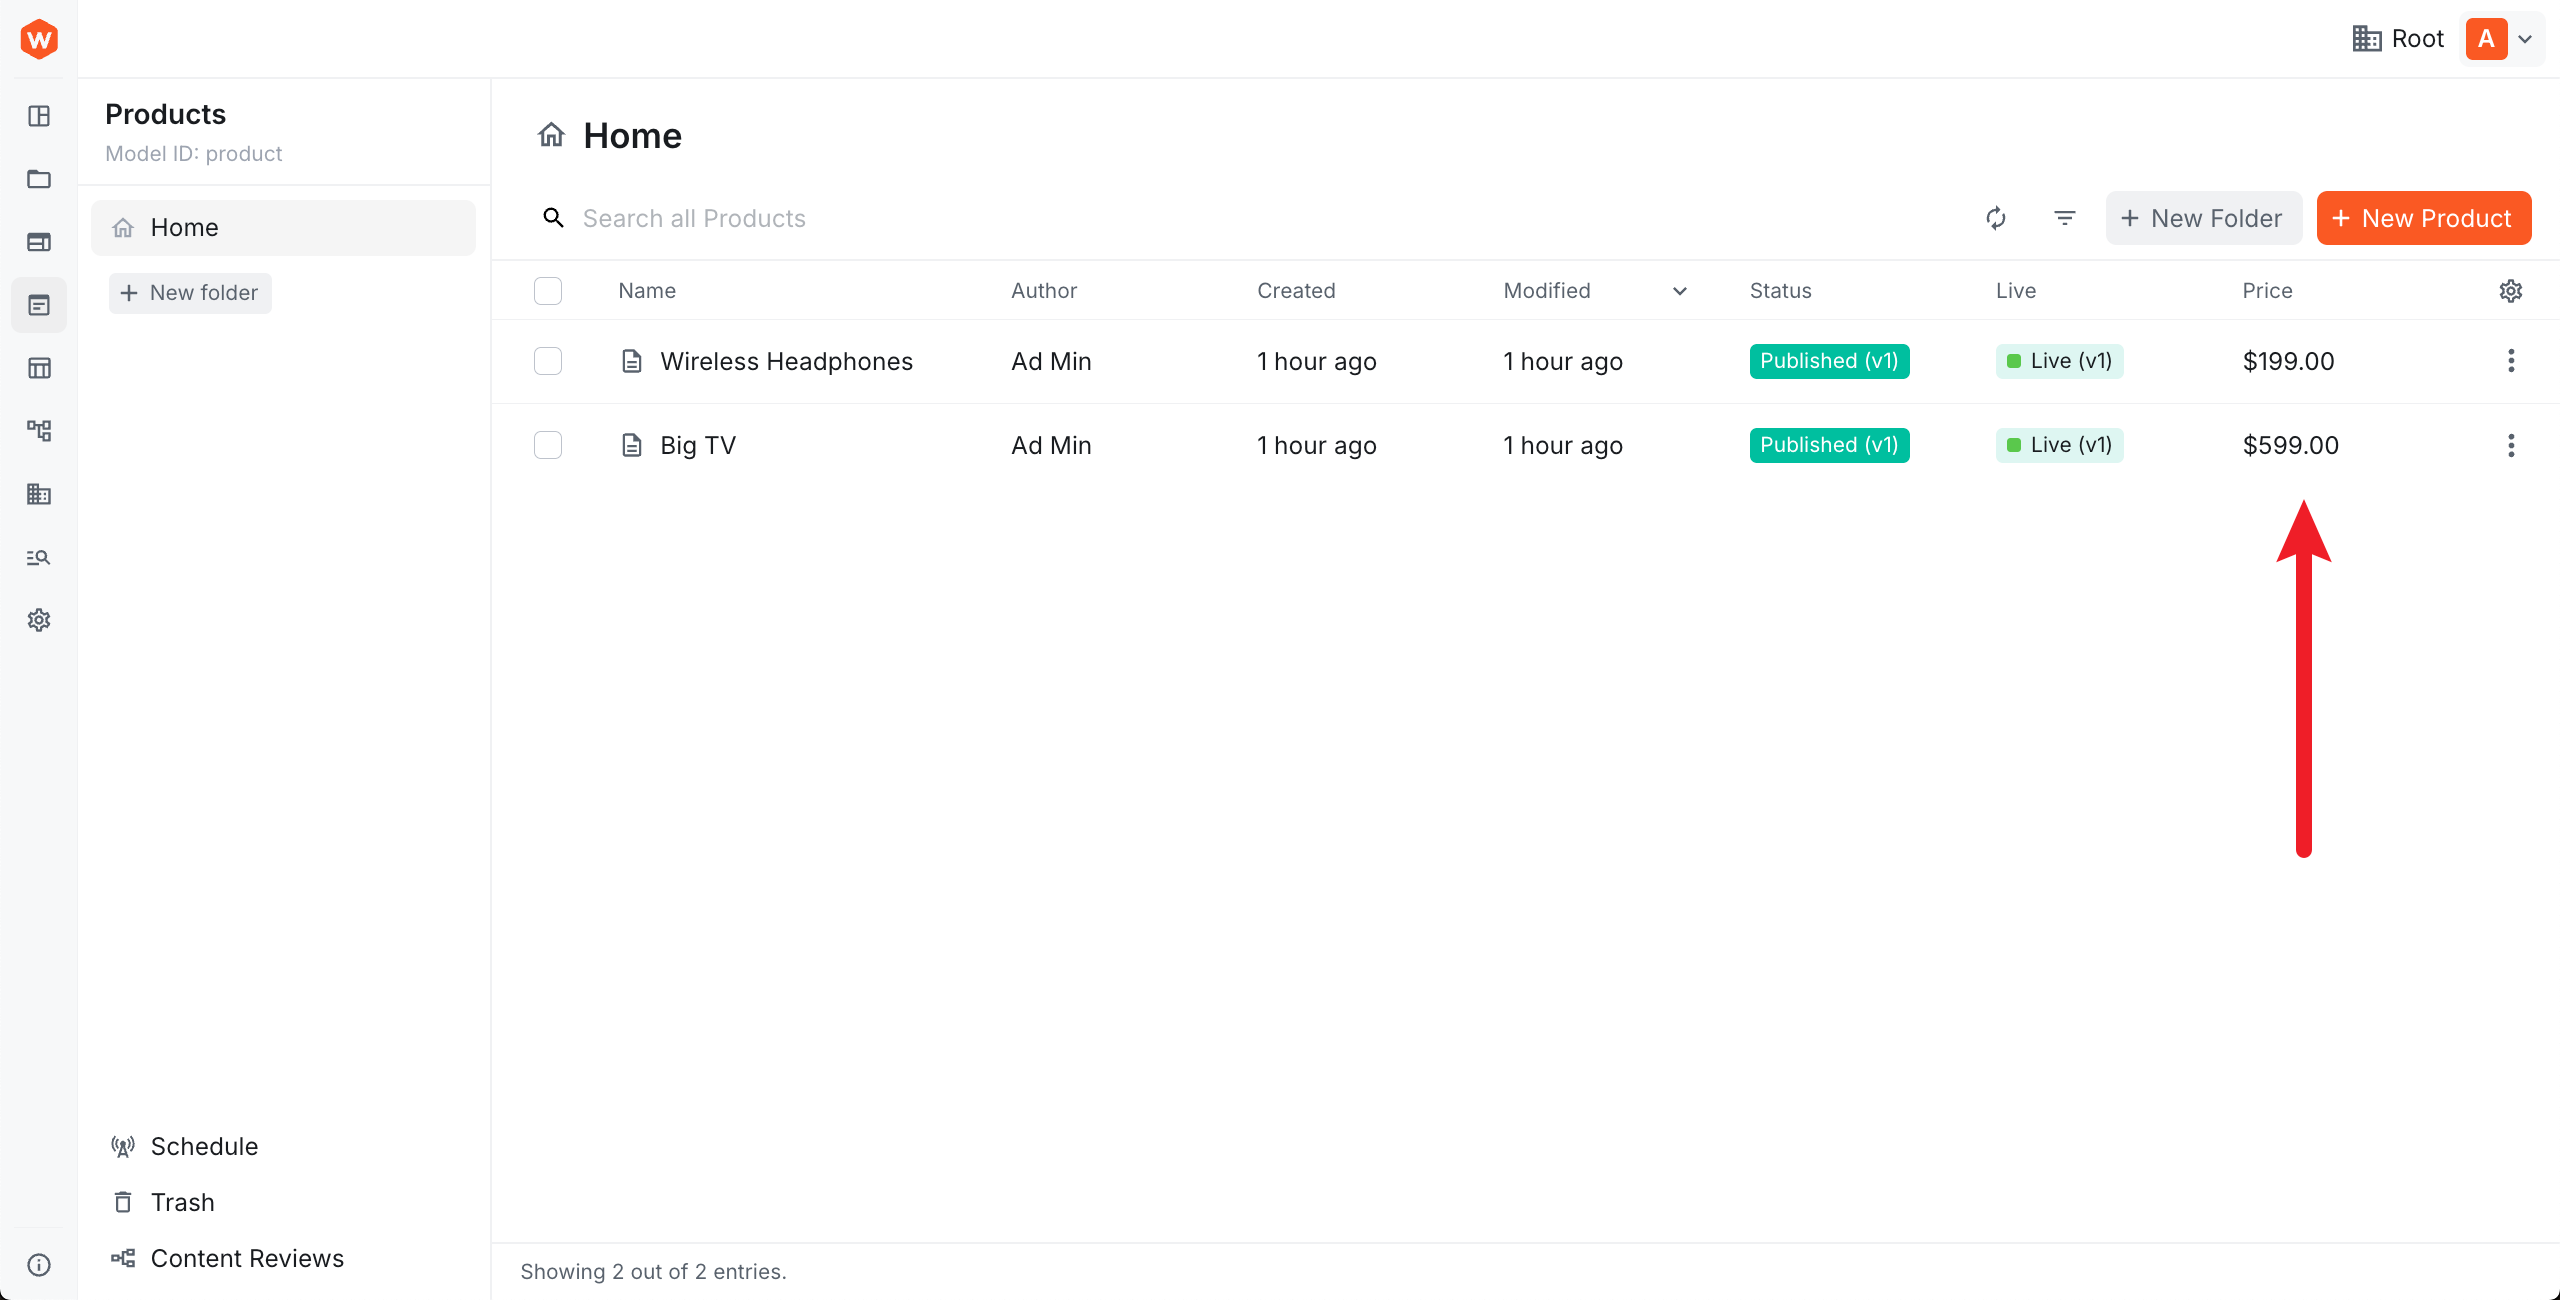Open the workflow diagram icon in the sidebar
2560x1300 pixels.
click(x=39, y=430)
